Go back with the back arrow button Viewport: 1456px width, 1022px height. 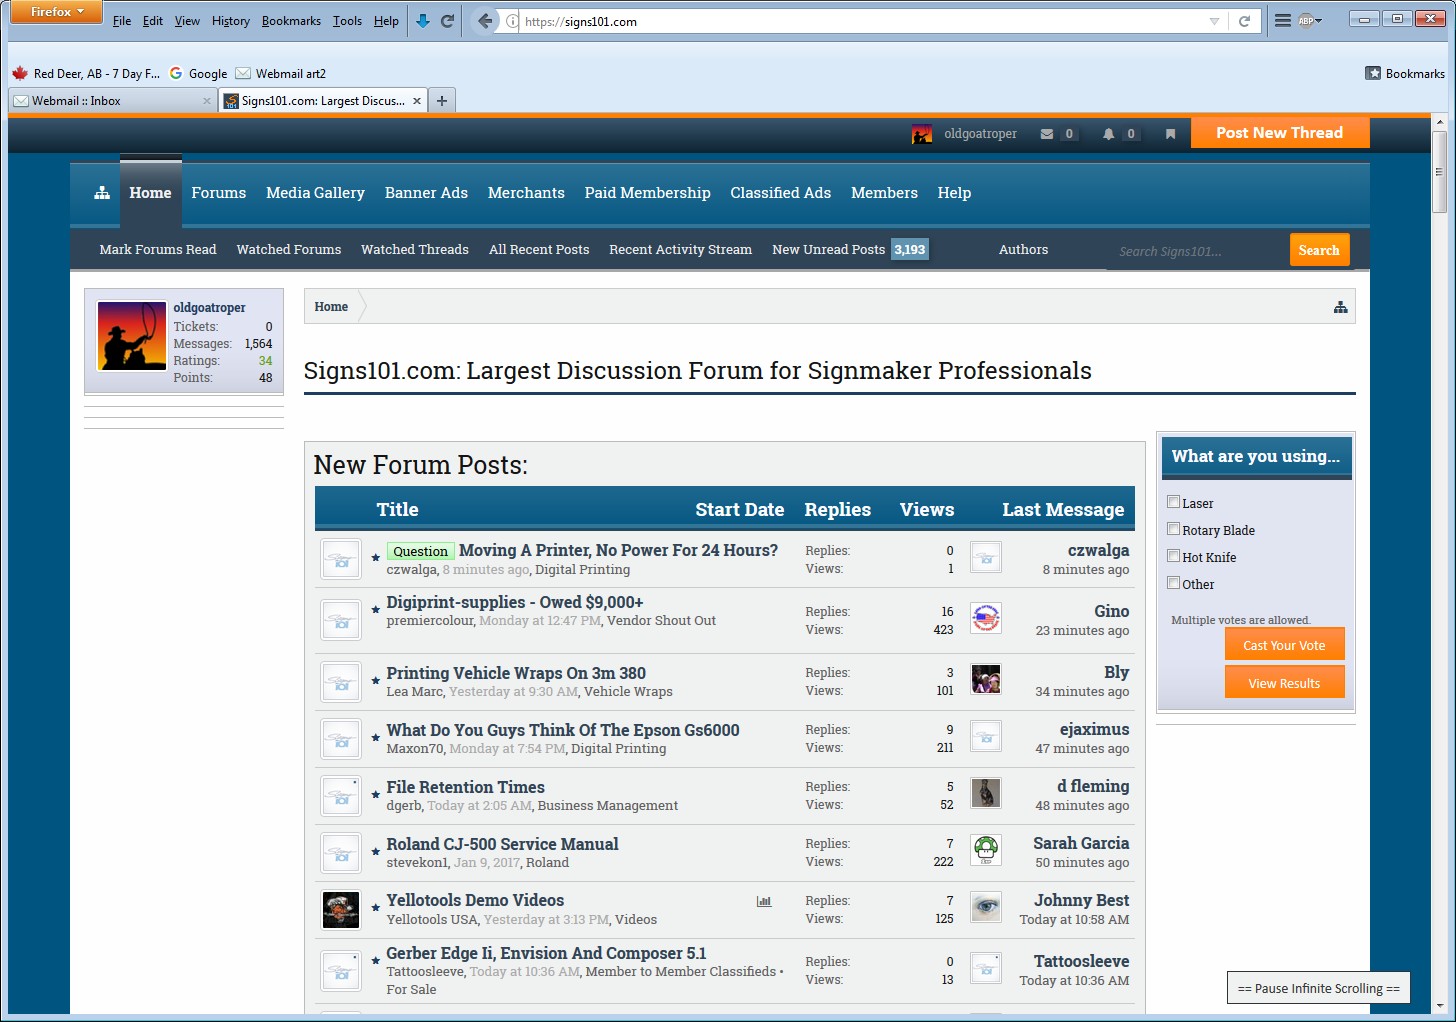(485, 21)
